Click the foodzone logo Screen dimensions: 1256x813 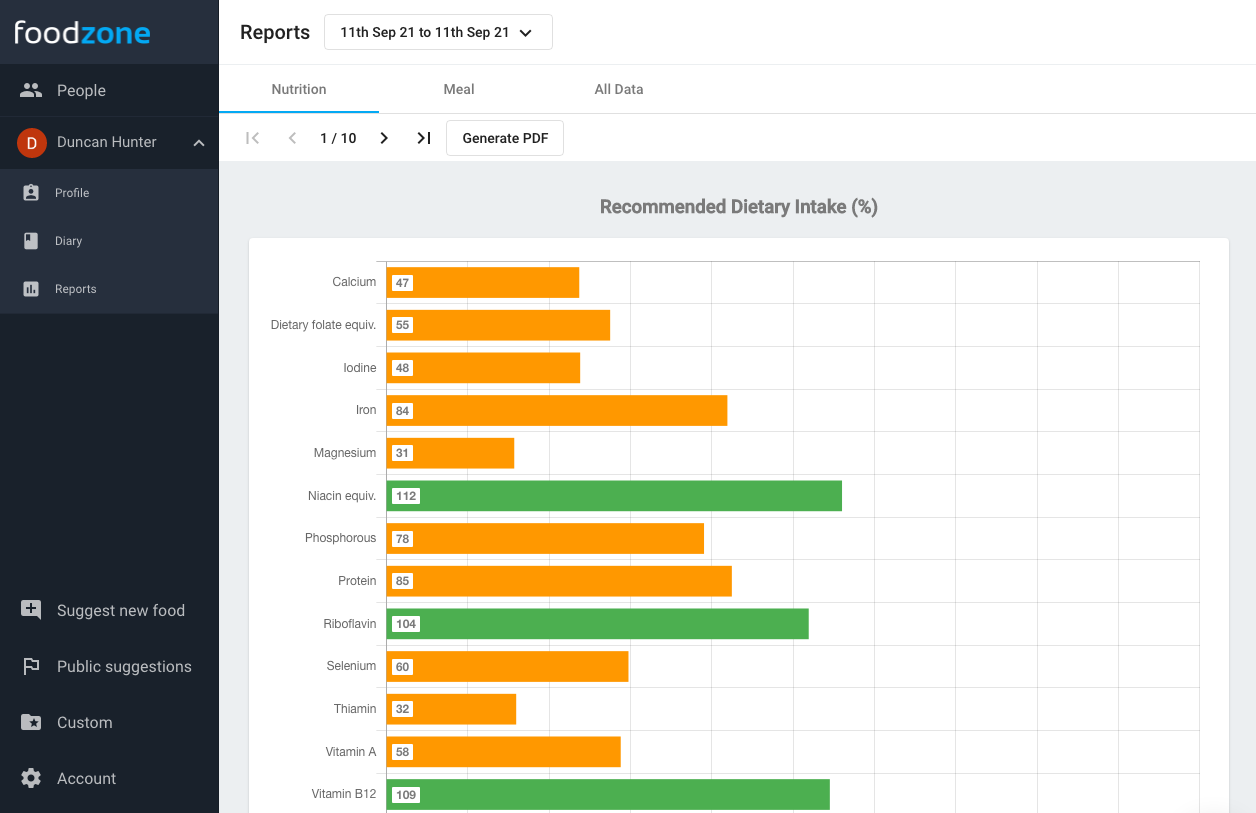point(82,32)
